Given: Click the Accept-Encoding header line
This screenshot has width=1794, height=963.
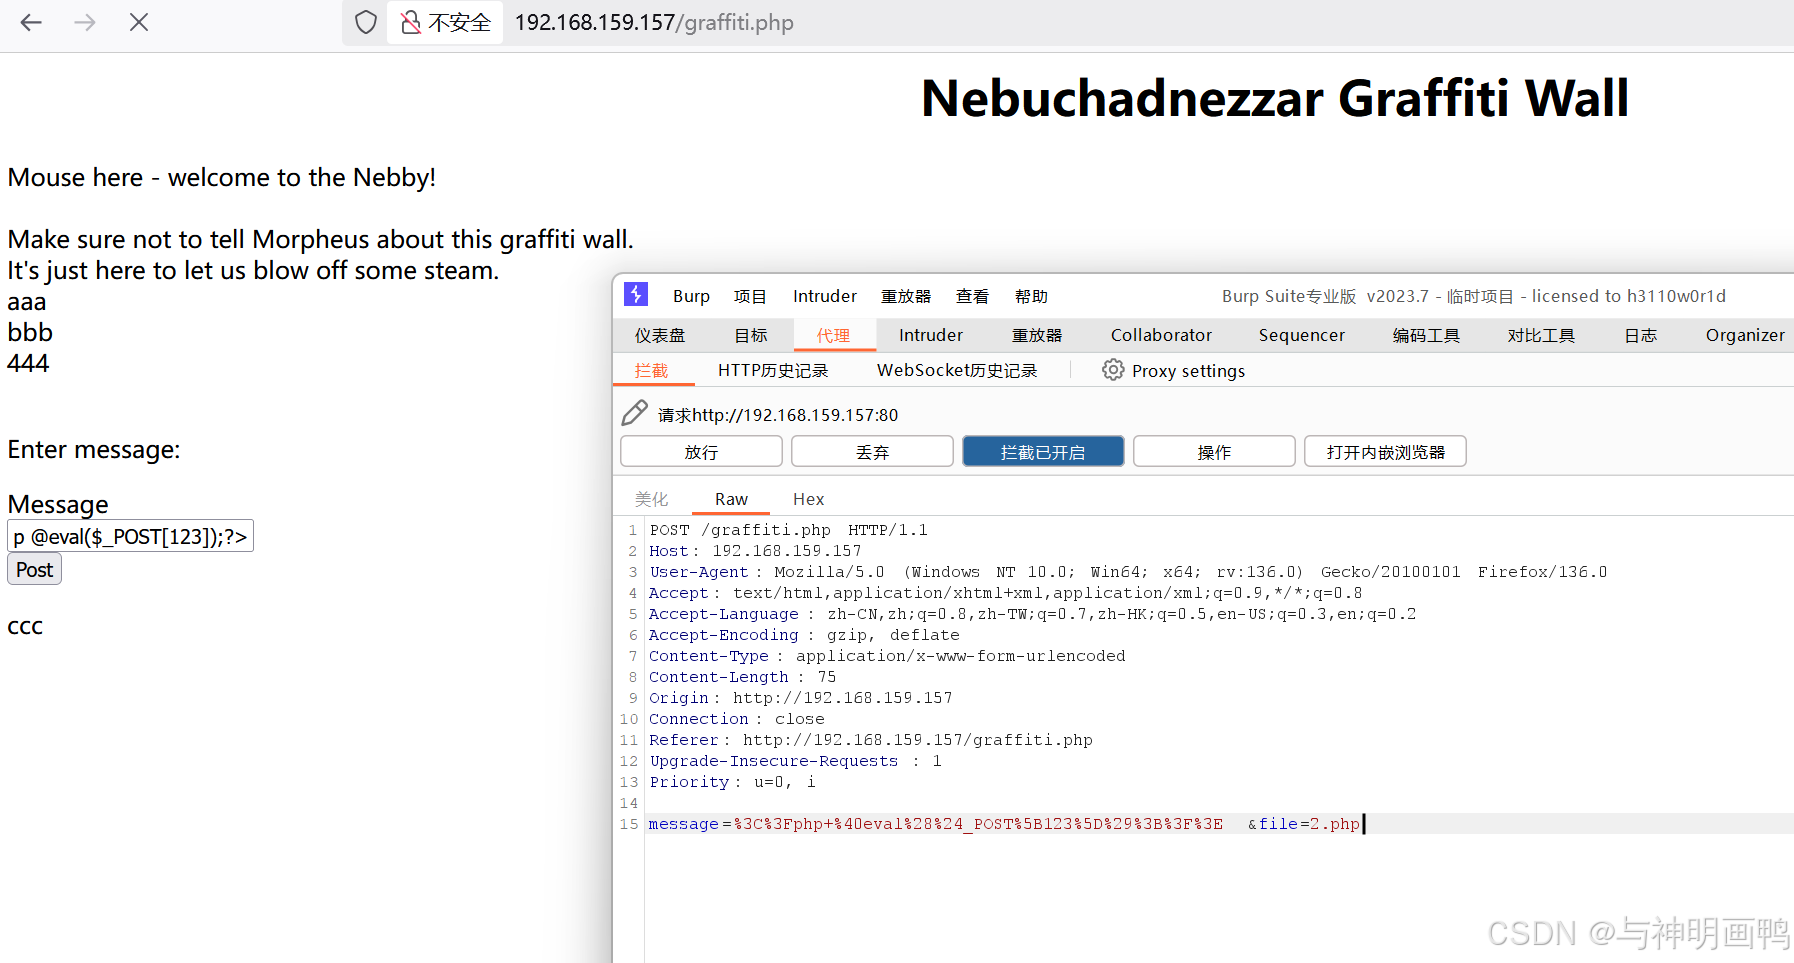Looking at the screenshot, I should point(804,635).
